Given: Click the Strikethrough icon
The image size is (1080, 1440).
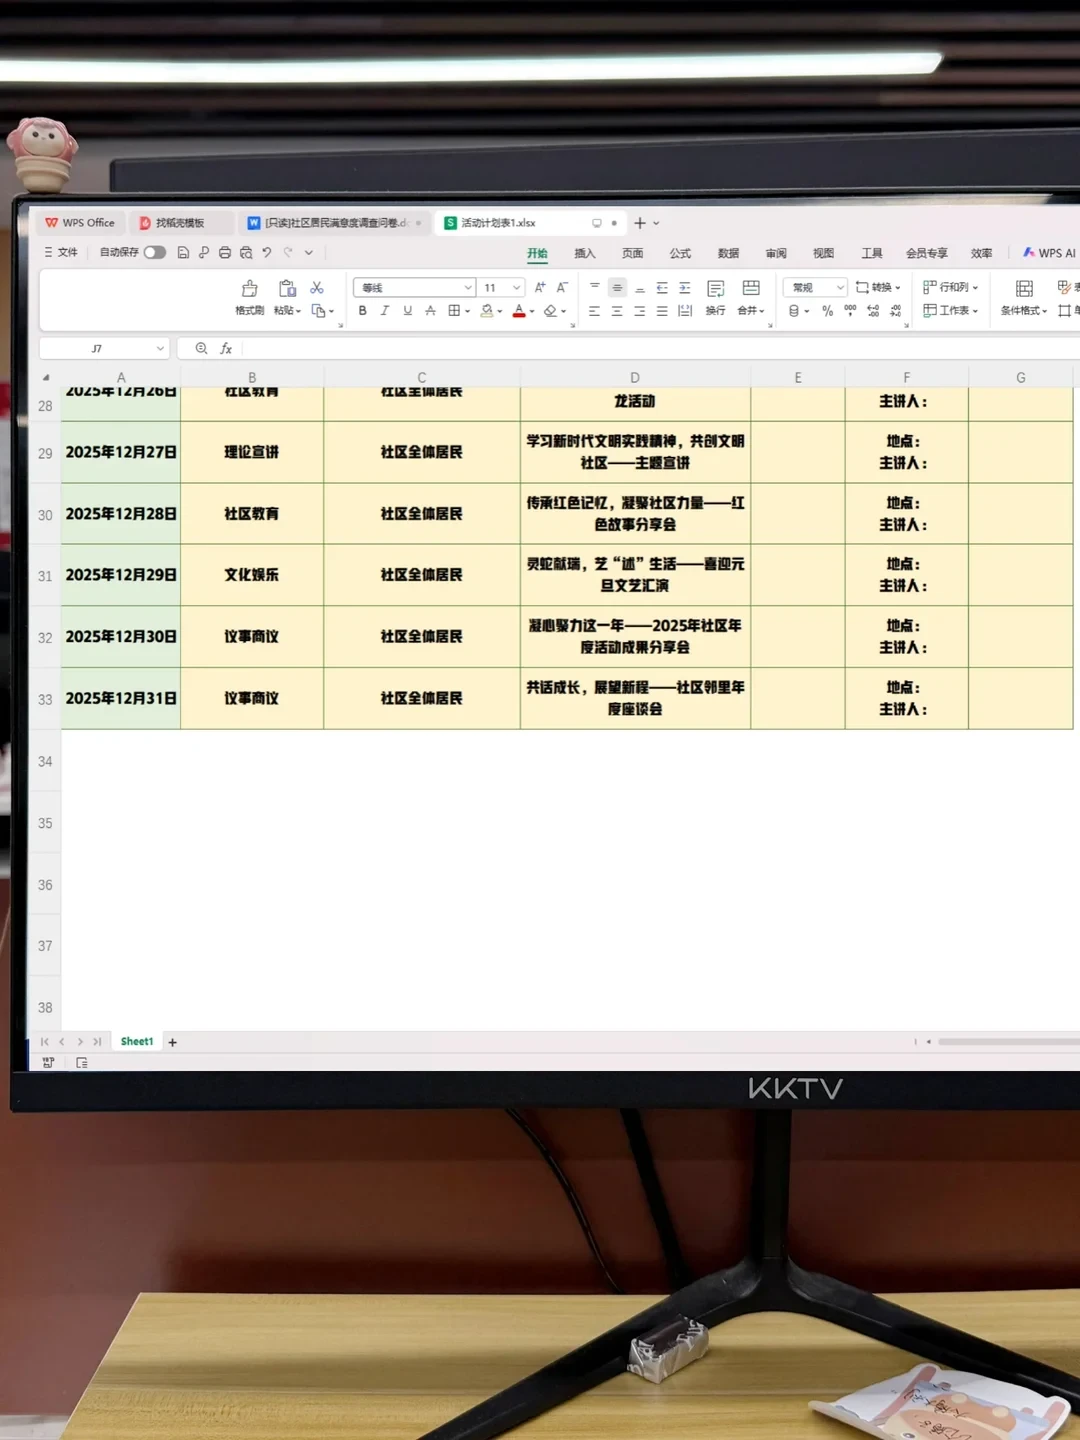Looking at the screenshot, I should (430, 311).
